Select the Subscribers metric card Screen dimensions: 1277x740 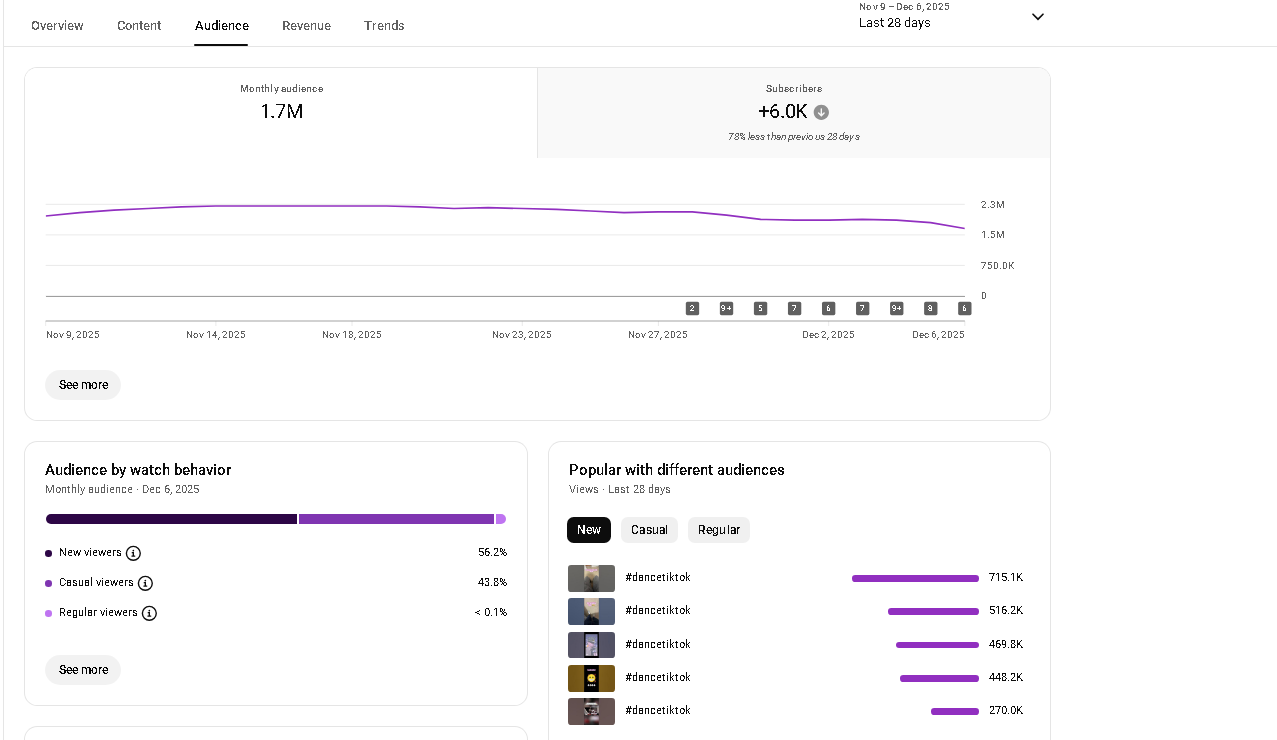coord(793,112)
